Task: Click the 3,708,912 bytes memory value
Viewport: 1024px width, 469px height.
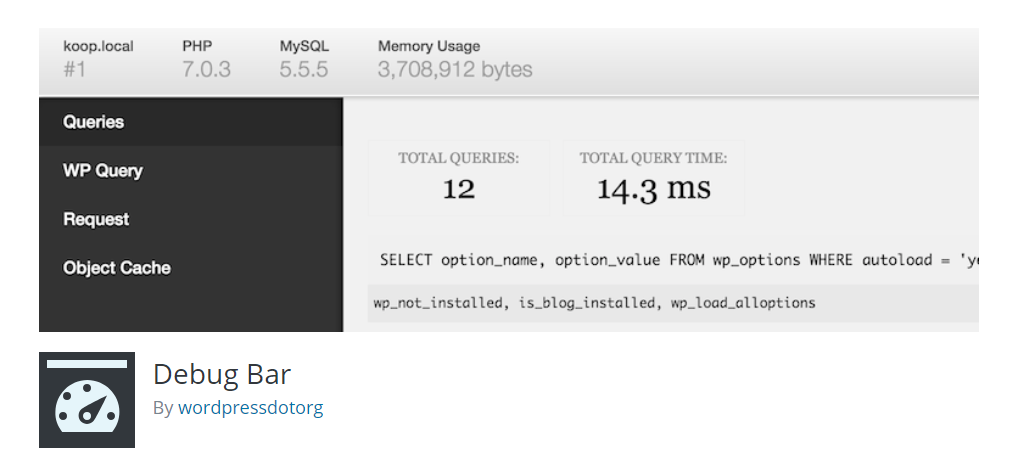Action: tap(455, 70)
